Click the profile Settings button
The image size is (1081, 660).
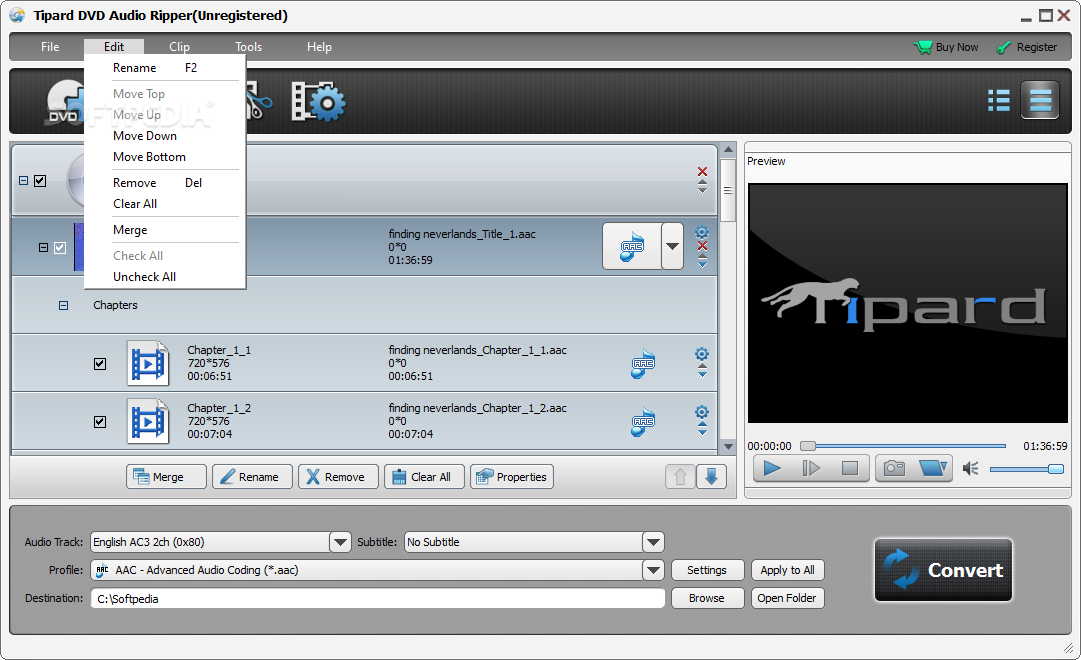pos(707,570)
